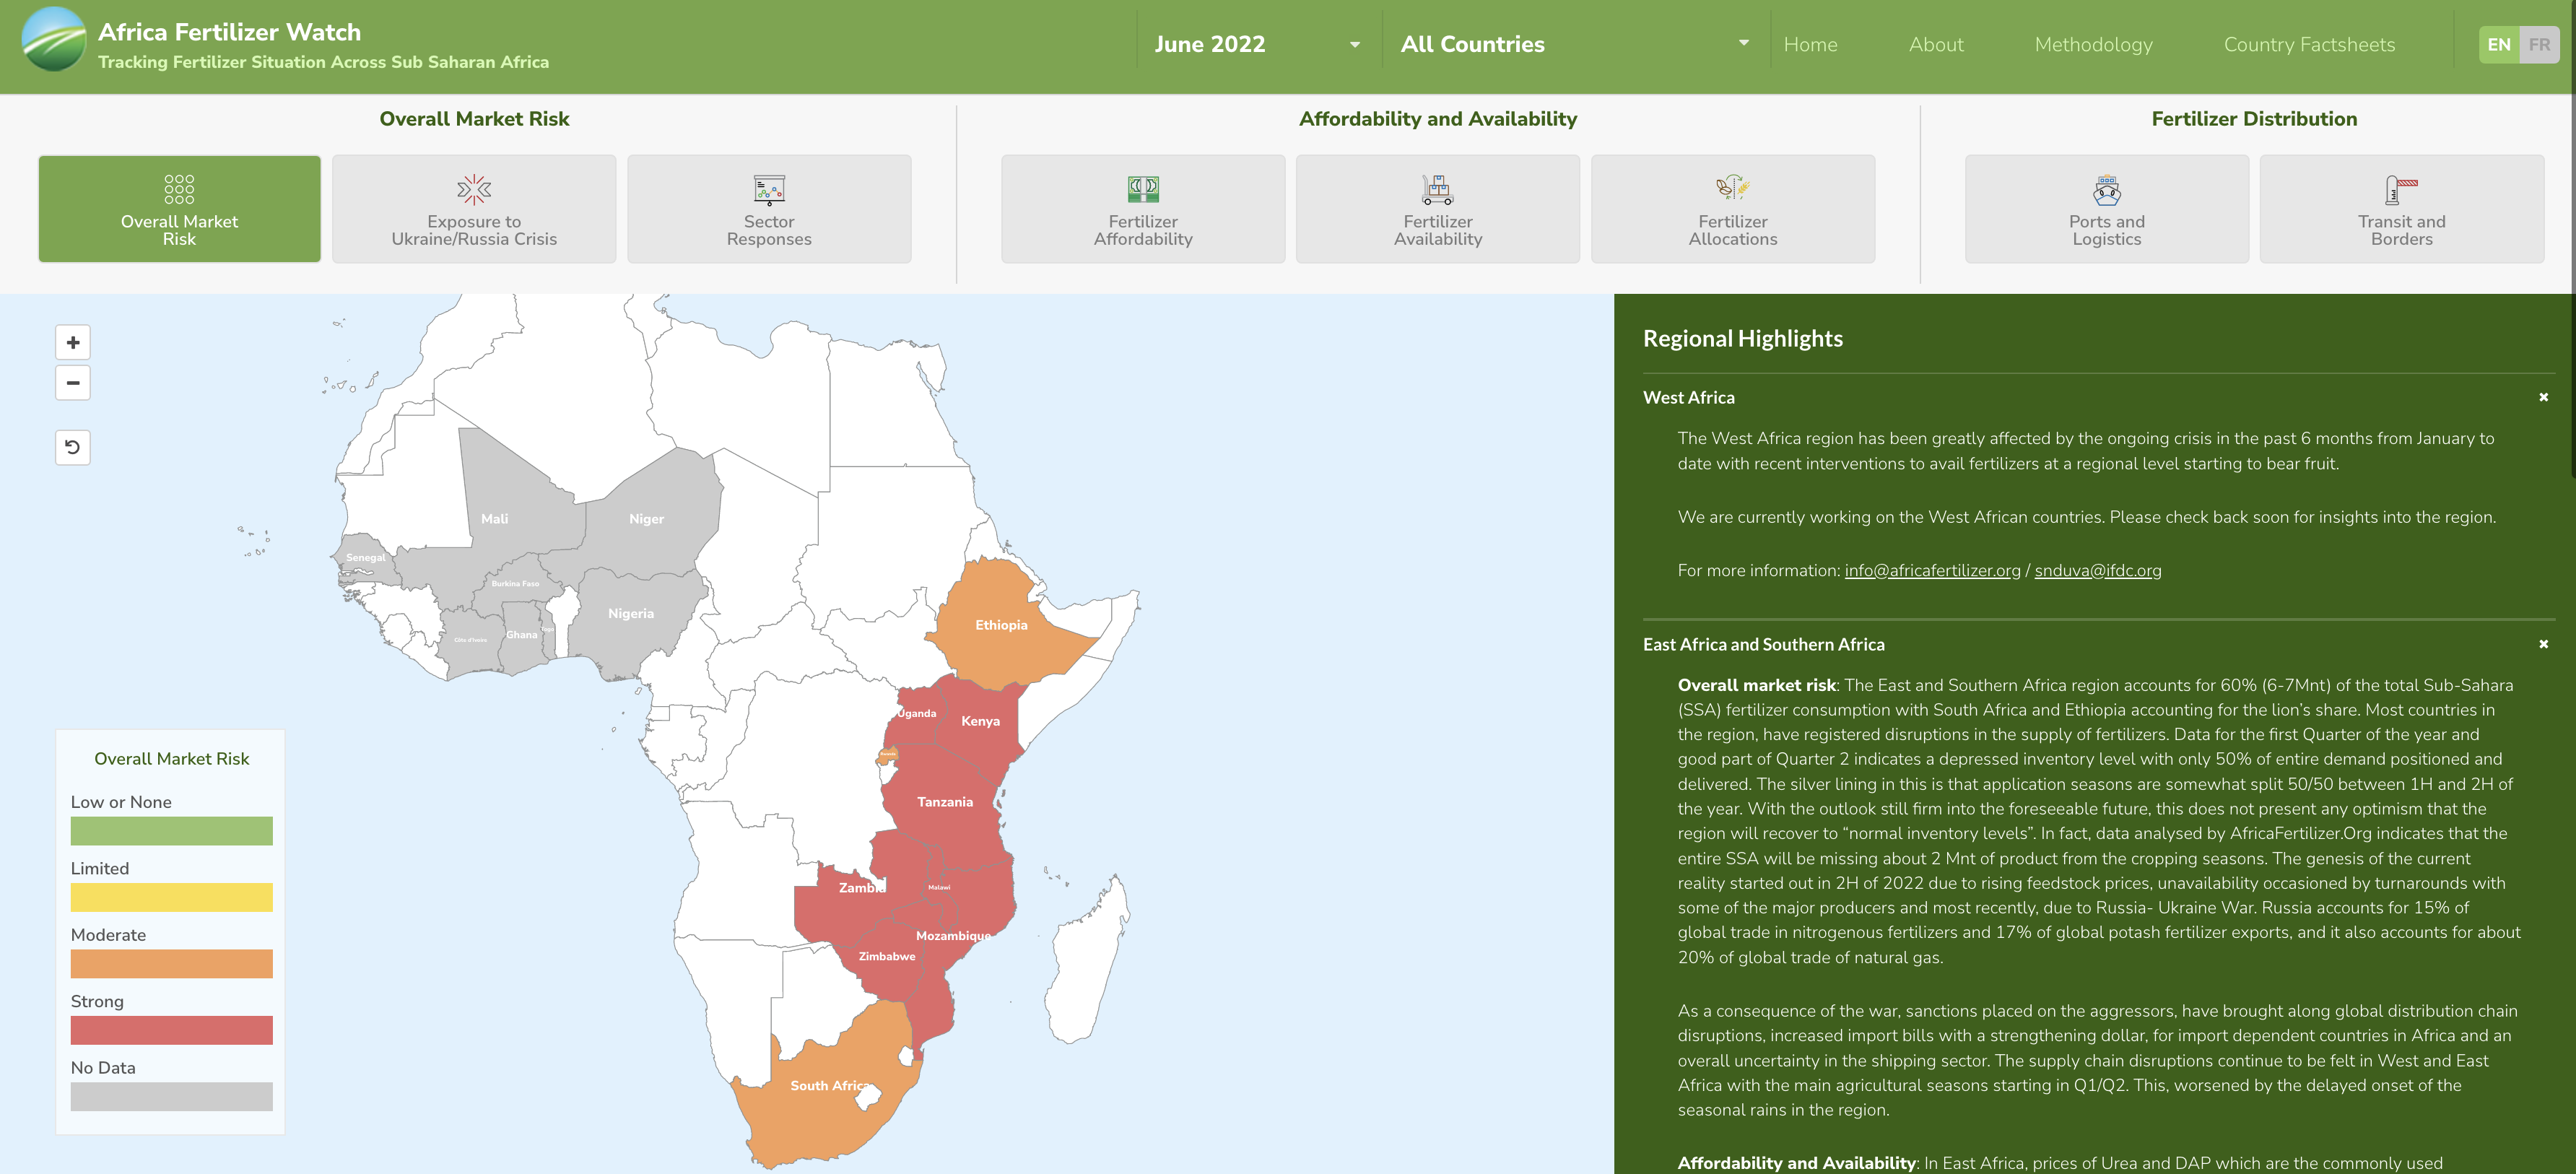Switch language to FR

pos(2538,45)
